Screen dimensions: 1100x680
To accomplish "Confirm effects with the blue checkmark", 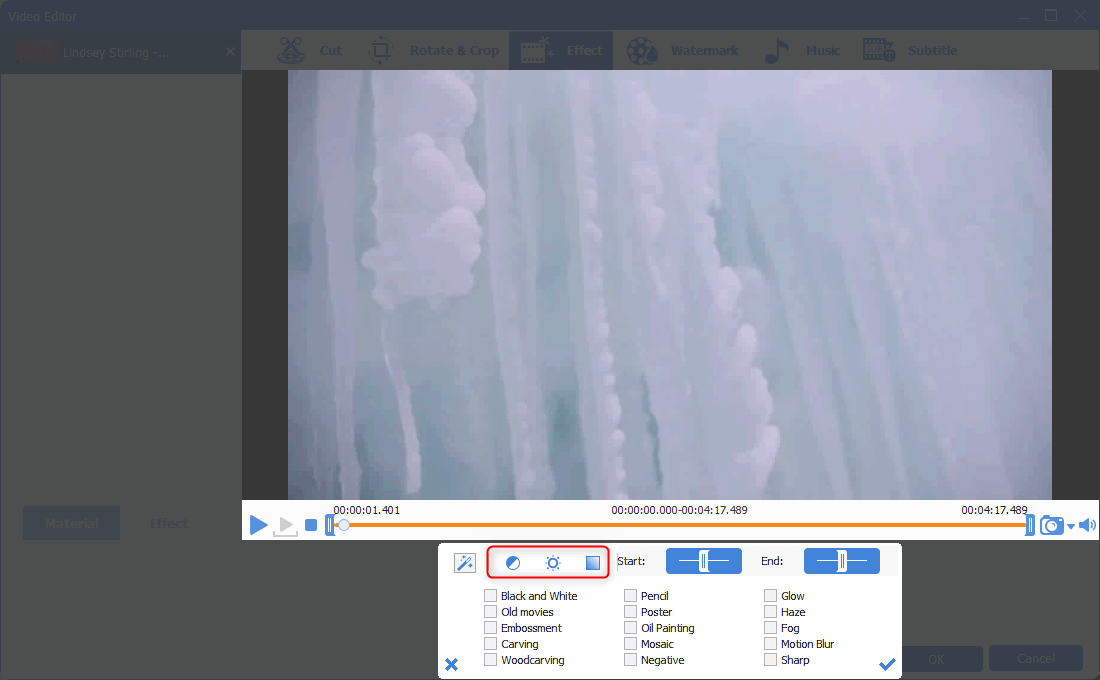I will tap(887, 664).
